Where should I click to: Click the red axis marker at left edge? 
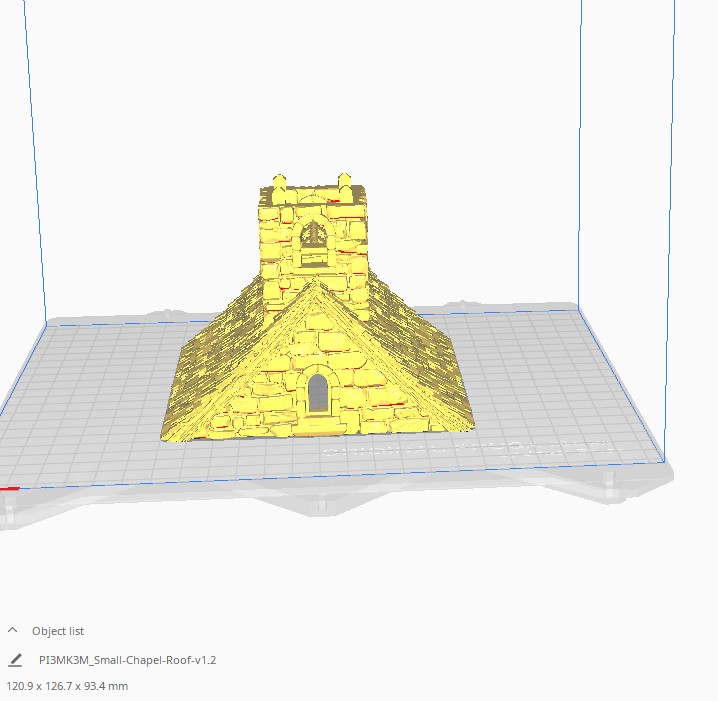pos(10,489)
